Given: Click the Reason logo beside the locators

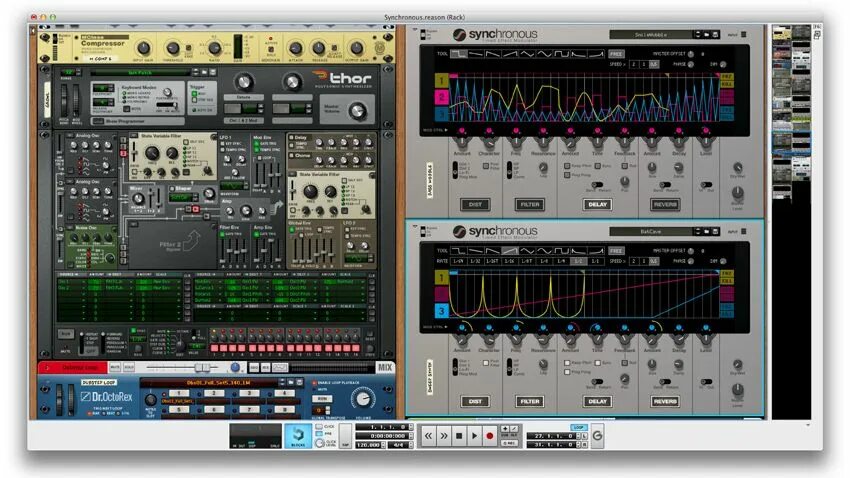Looking at the screenshot, I should click(597, 436).
